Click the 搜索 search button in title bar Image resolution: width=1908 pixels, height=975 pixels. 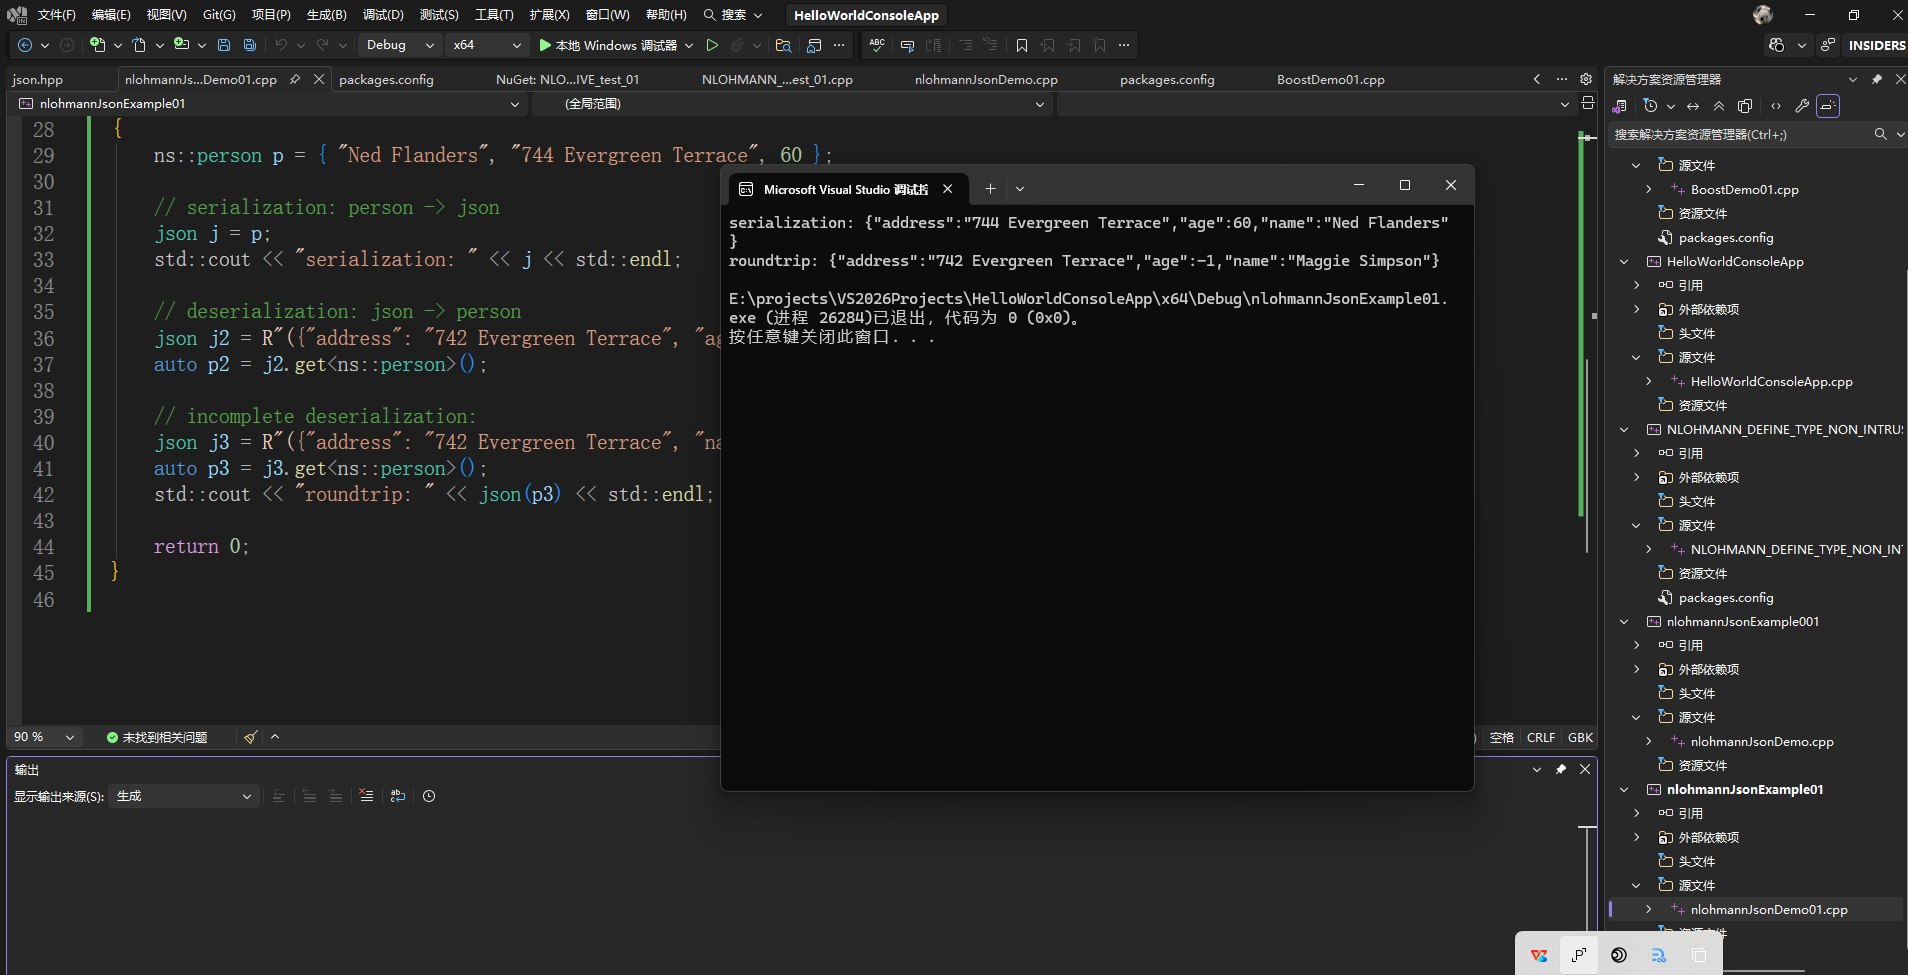click(x=733, y=15)
